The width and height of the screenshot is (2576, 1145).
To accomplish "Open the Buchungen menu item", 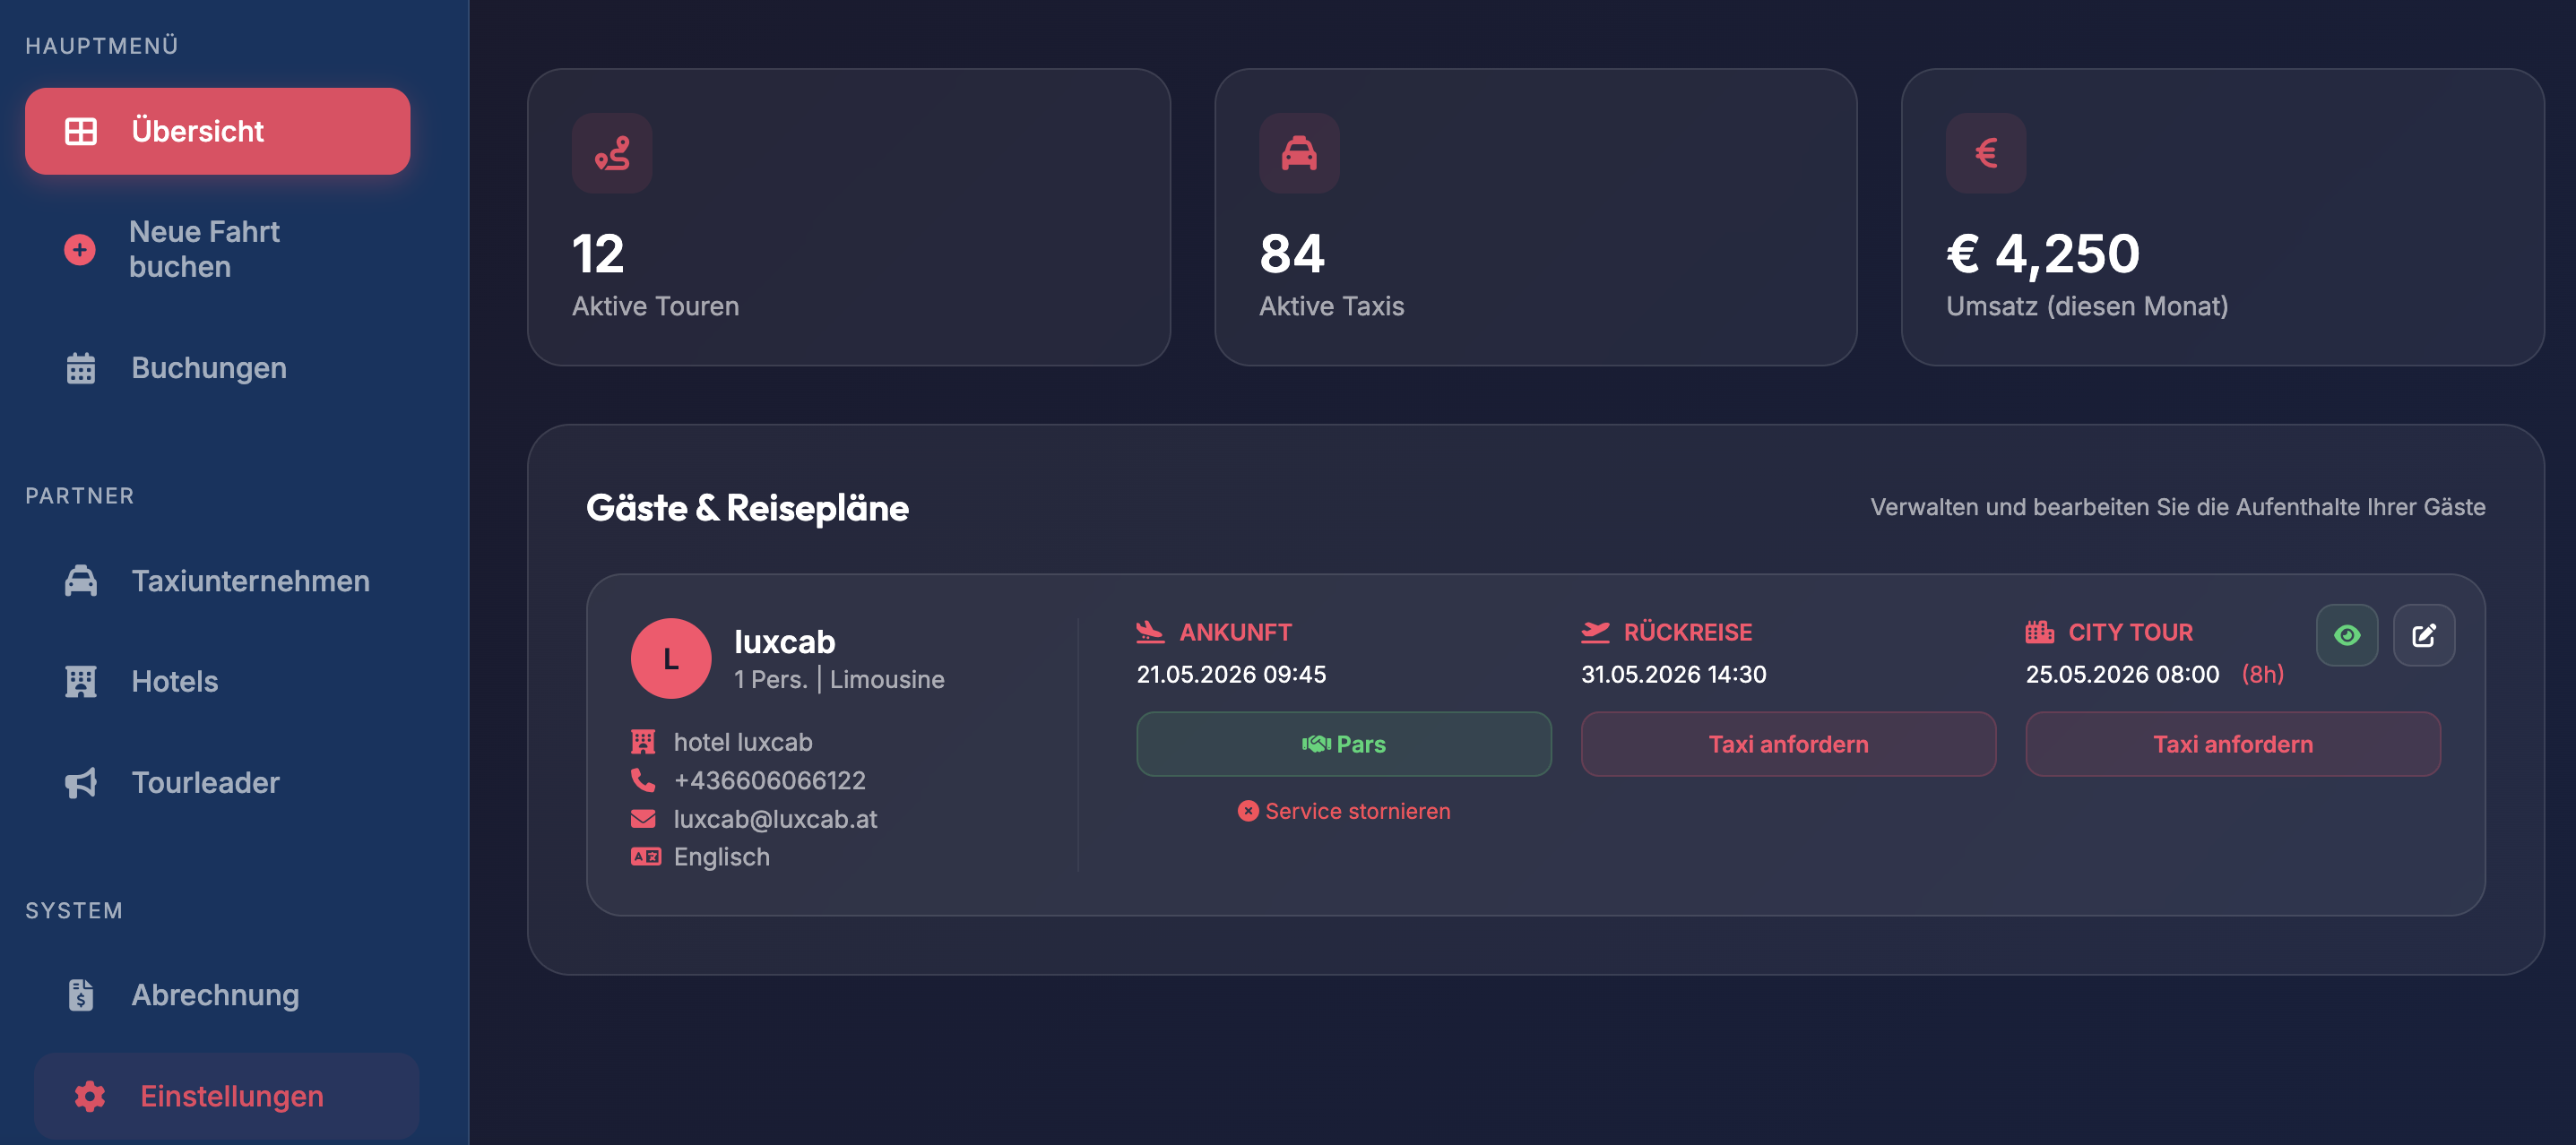I will pos(217,368).
